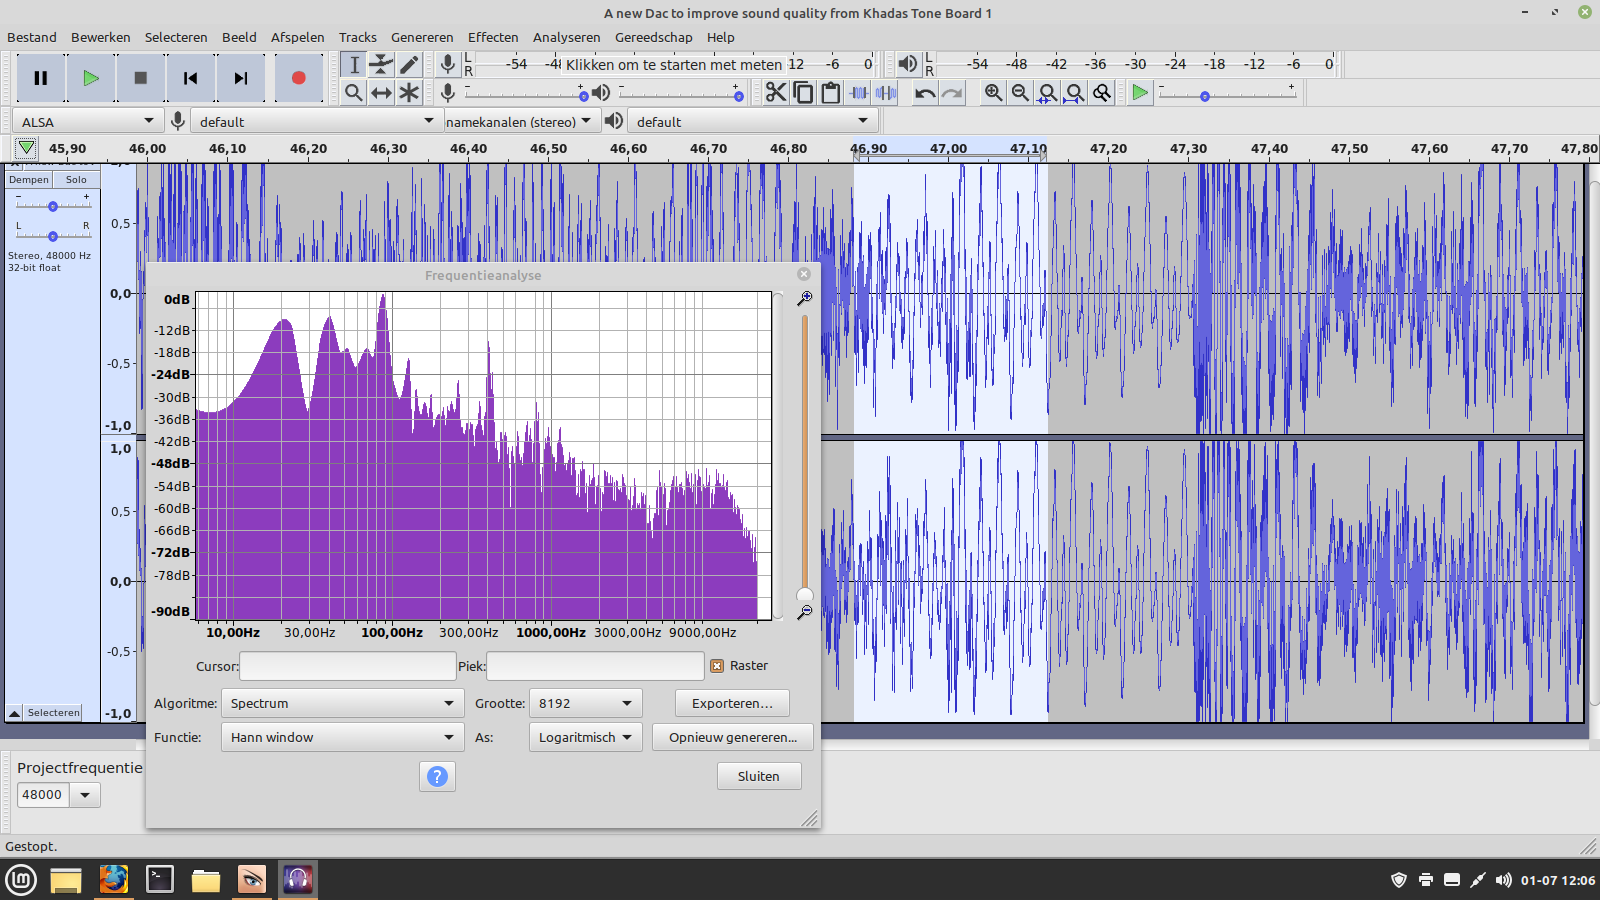This screenshot has width=1600, height=900.
Task: Mute the track with Dempen
Action: [x=29, y=180]
